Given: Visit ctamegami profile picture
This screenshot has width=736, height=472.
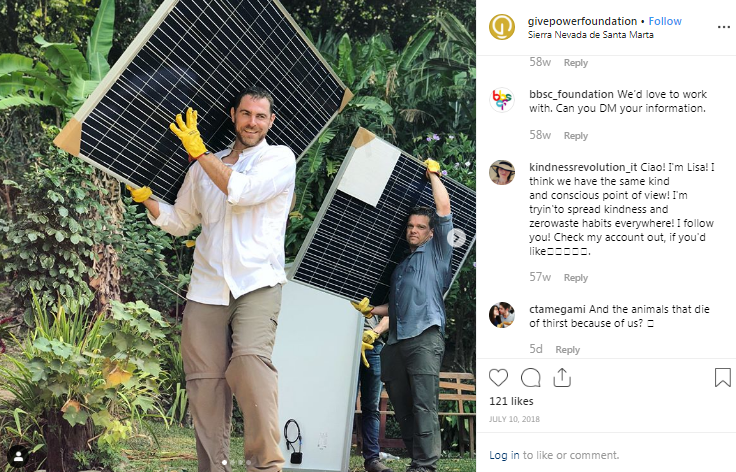Looking at the screenshot, I should [x=502, y=315].
